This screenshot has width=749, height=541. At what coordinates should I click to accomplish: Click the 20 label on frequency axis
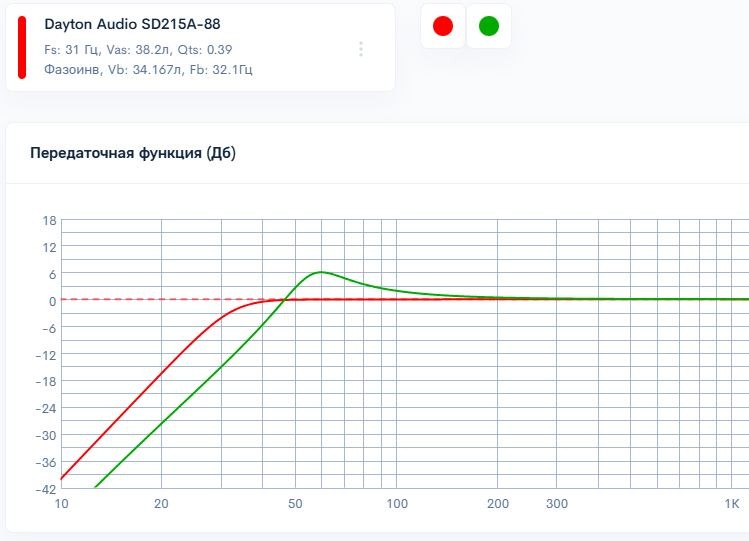pyautogui.click(x=161, y=503)
